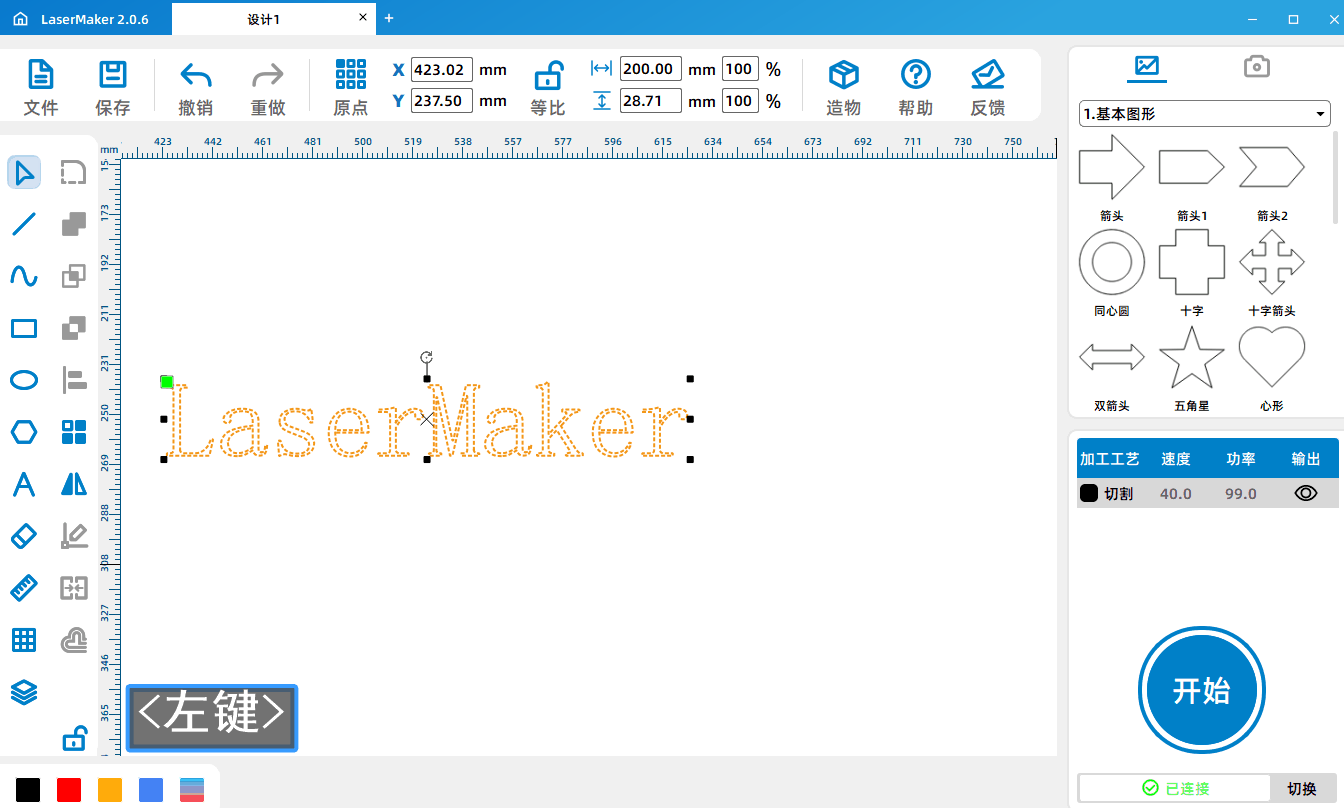1344x808 pixels.
Task: Click the X coordinate input field
Action: (442, 69)
